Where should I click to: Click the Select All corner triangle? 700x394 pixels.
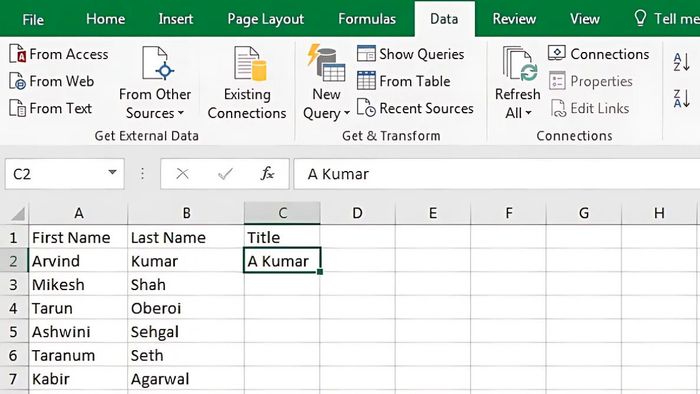17,214
